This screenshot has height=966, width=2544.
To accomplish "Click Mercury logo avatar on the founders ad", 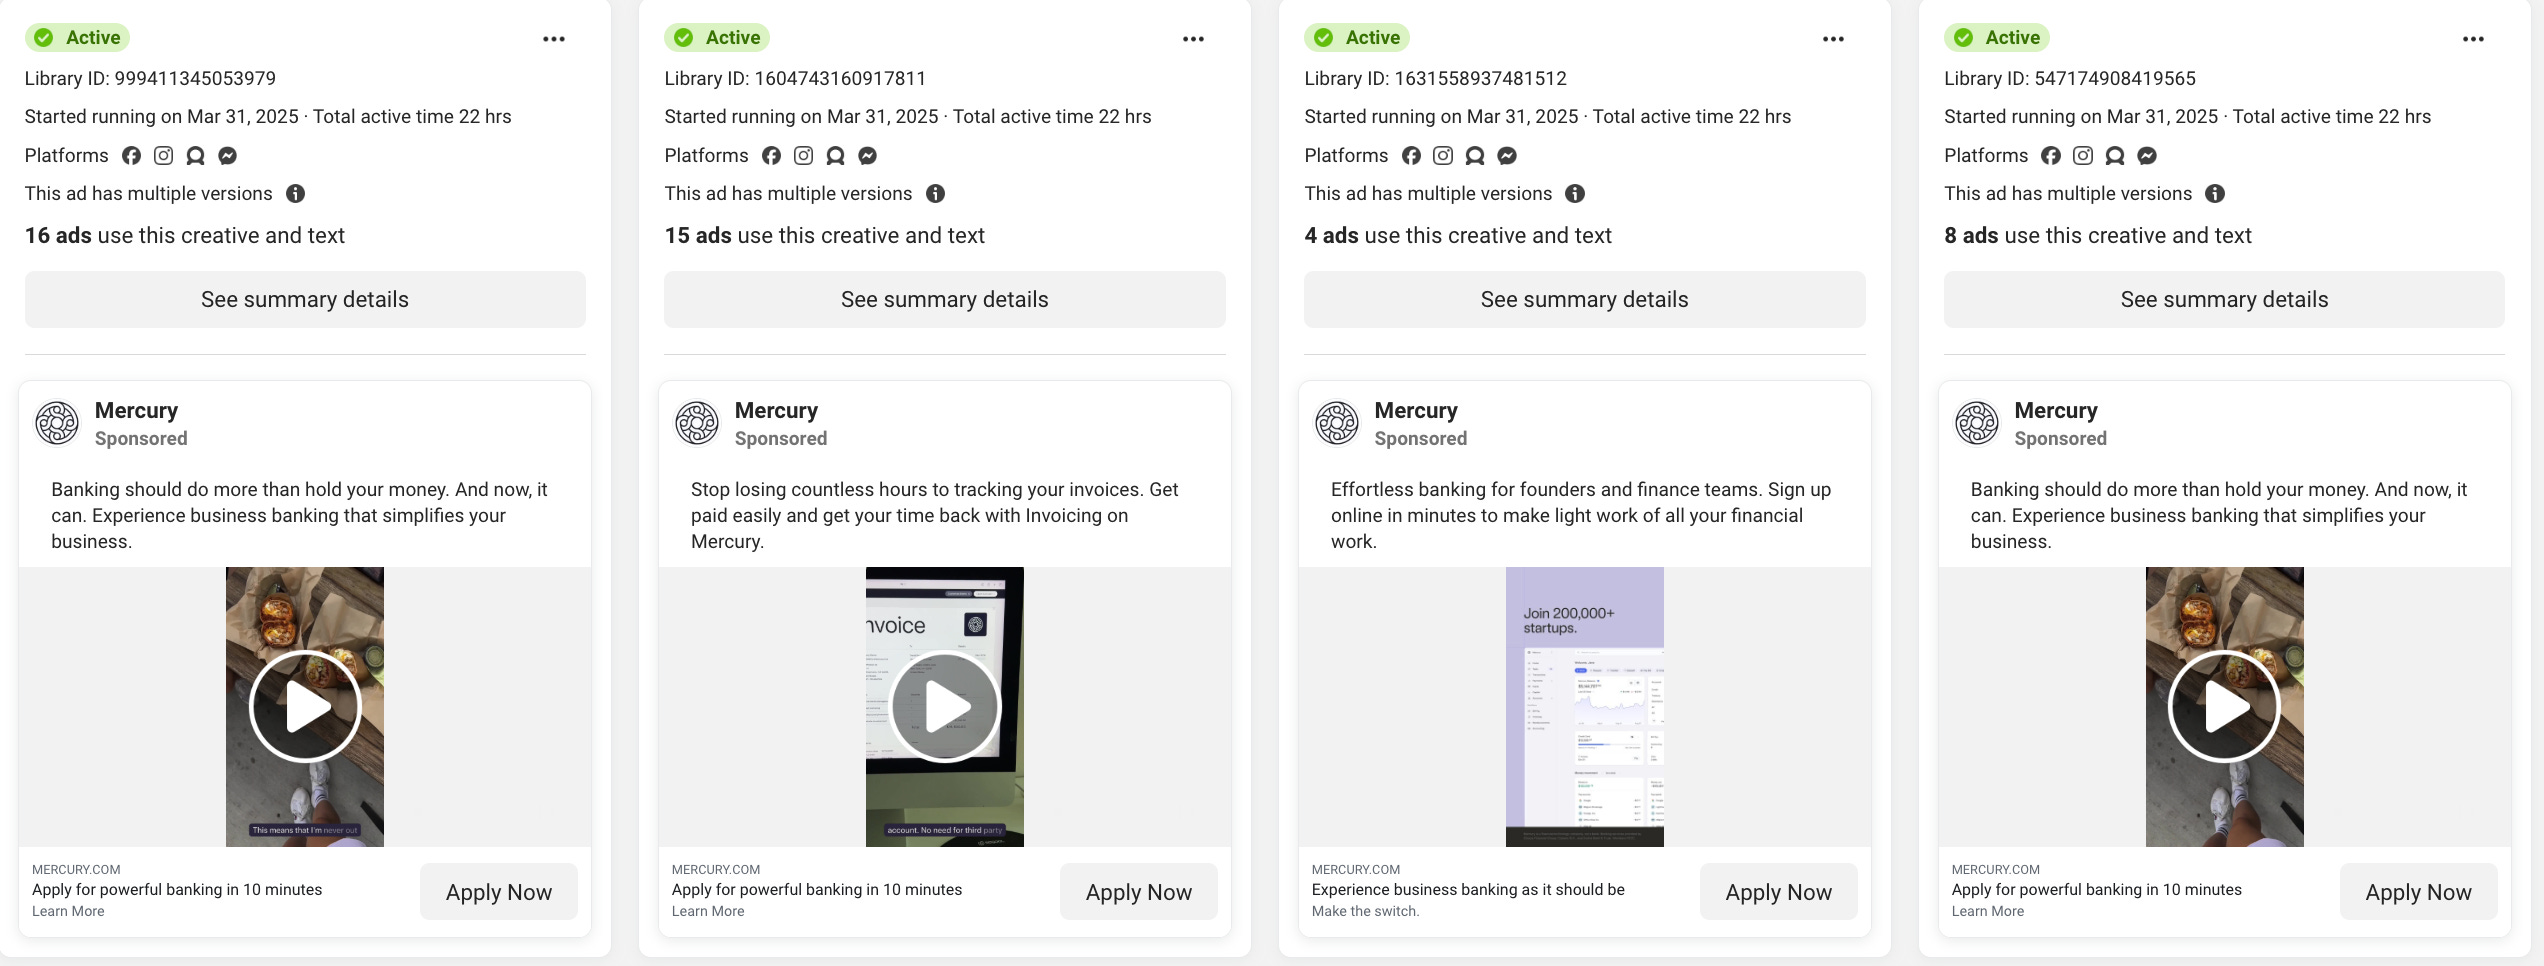I will click(x=1337, y=423).
